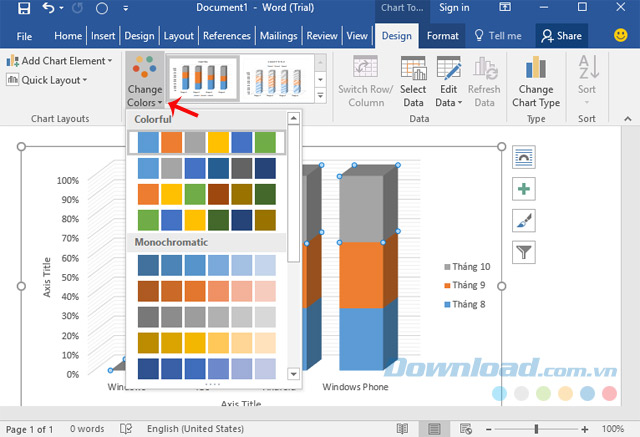Collapse the ribbon with the chevron

628,119
